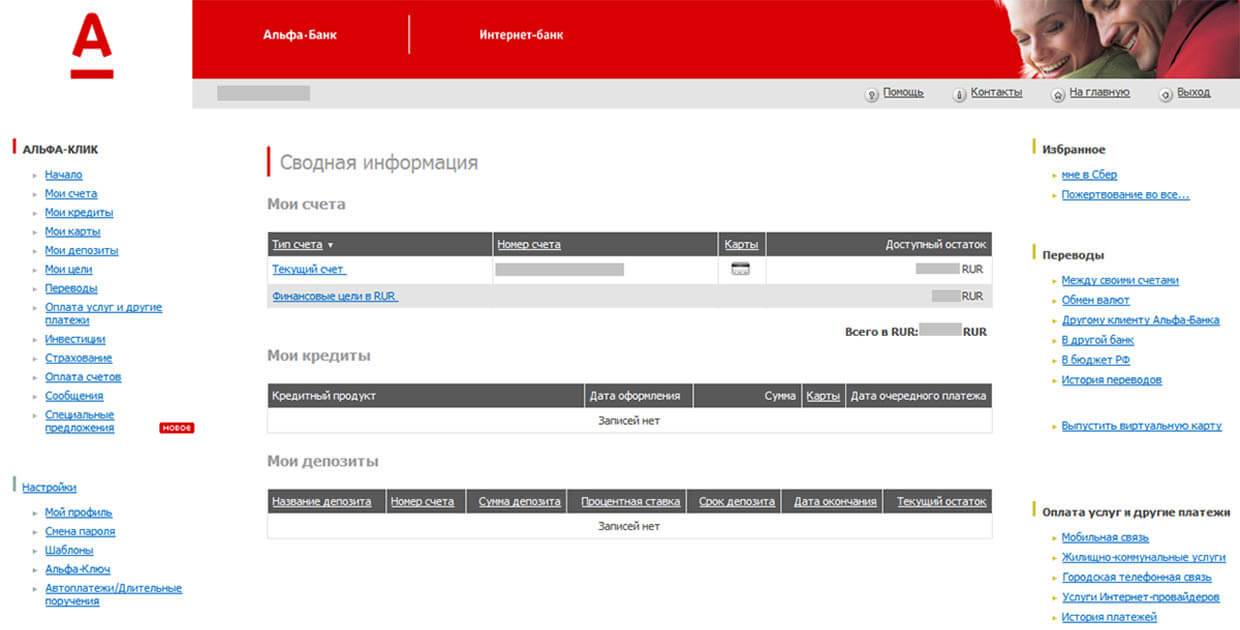Open card icon in Текущий счет row

tap(741, 268)
